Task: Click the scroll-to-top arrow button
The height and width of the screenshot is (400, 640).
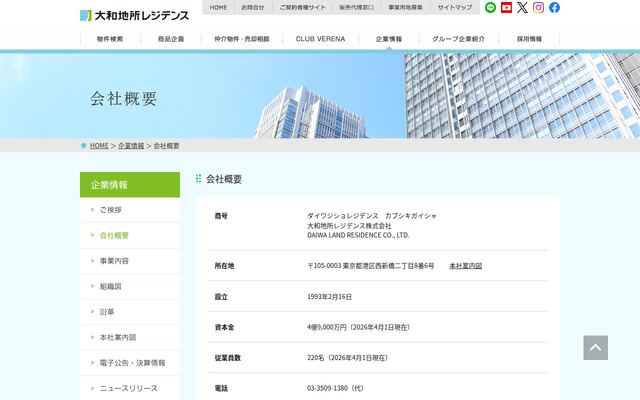Action: (x=596, y=348)
